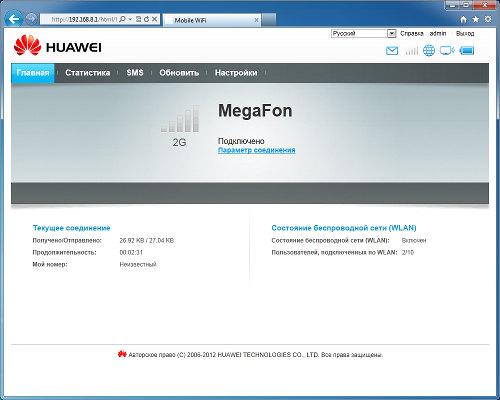Open the Параметр соединения link
Viewport: 500px width, 400px height.
257,150
